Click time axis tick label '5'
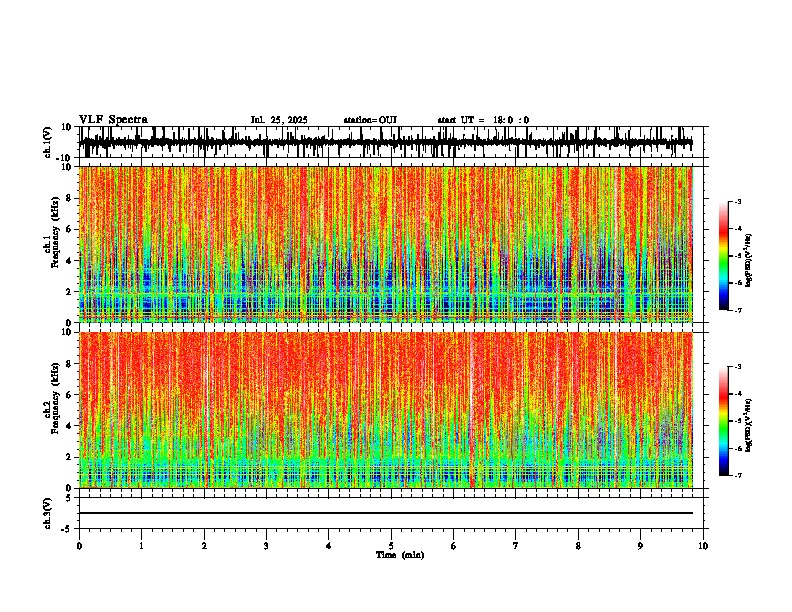792x612 pixels. tap(391, 546)
